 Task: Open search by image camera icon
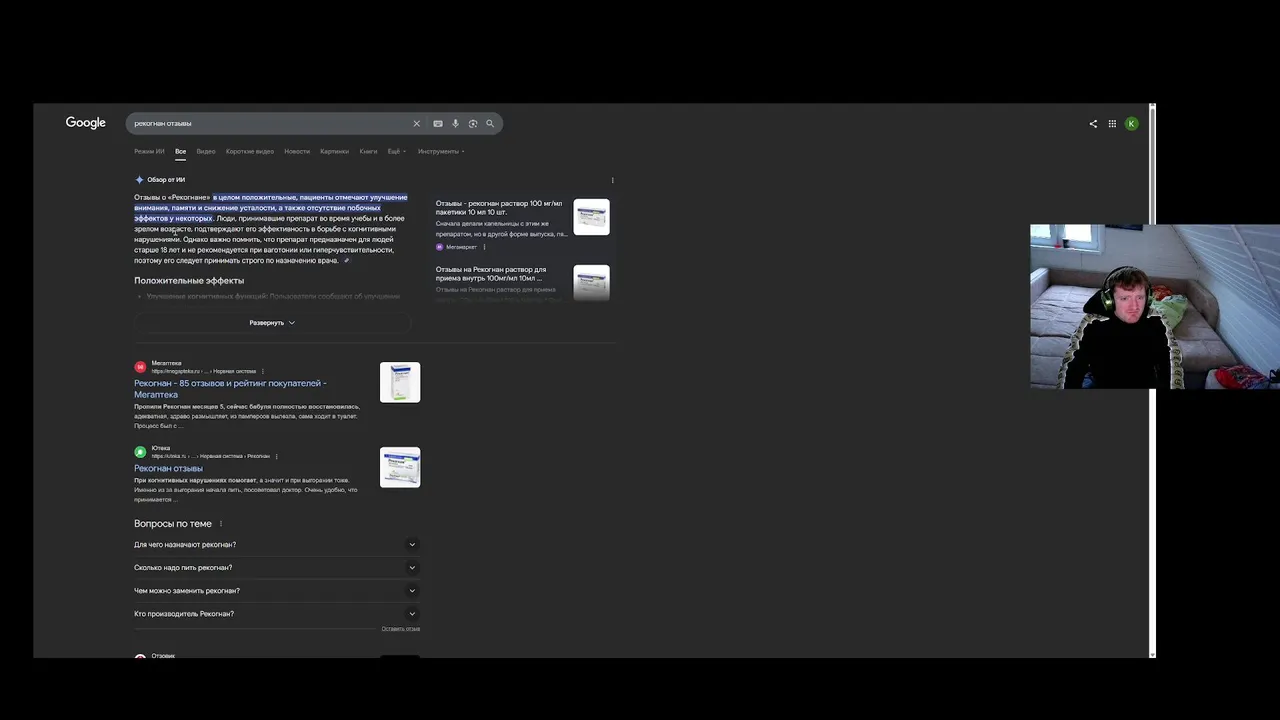point(473,124)
